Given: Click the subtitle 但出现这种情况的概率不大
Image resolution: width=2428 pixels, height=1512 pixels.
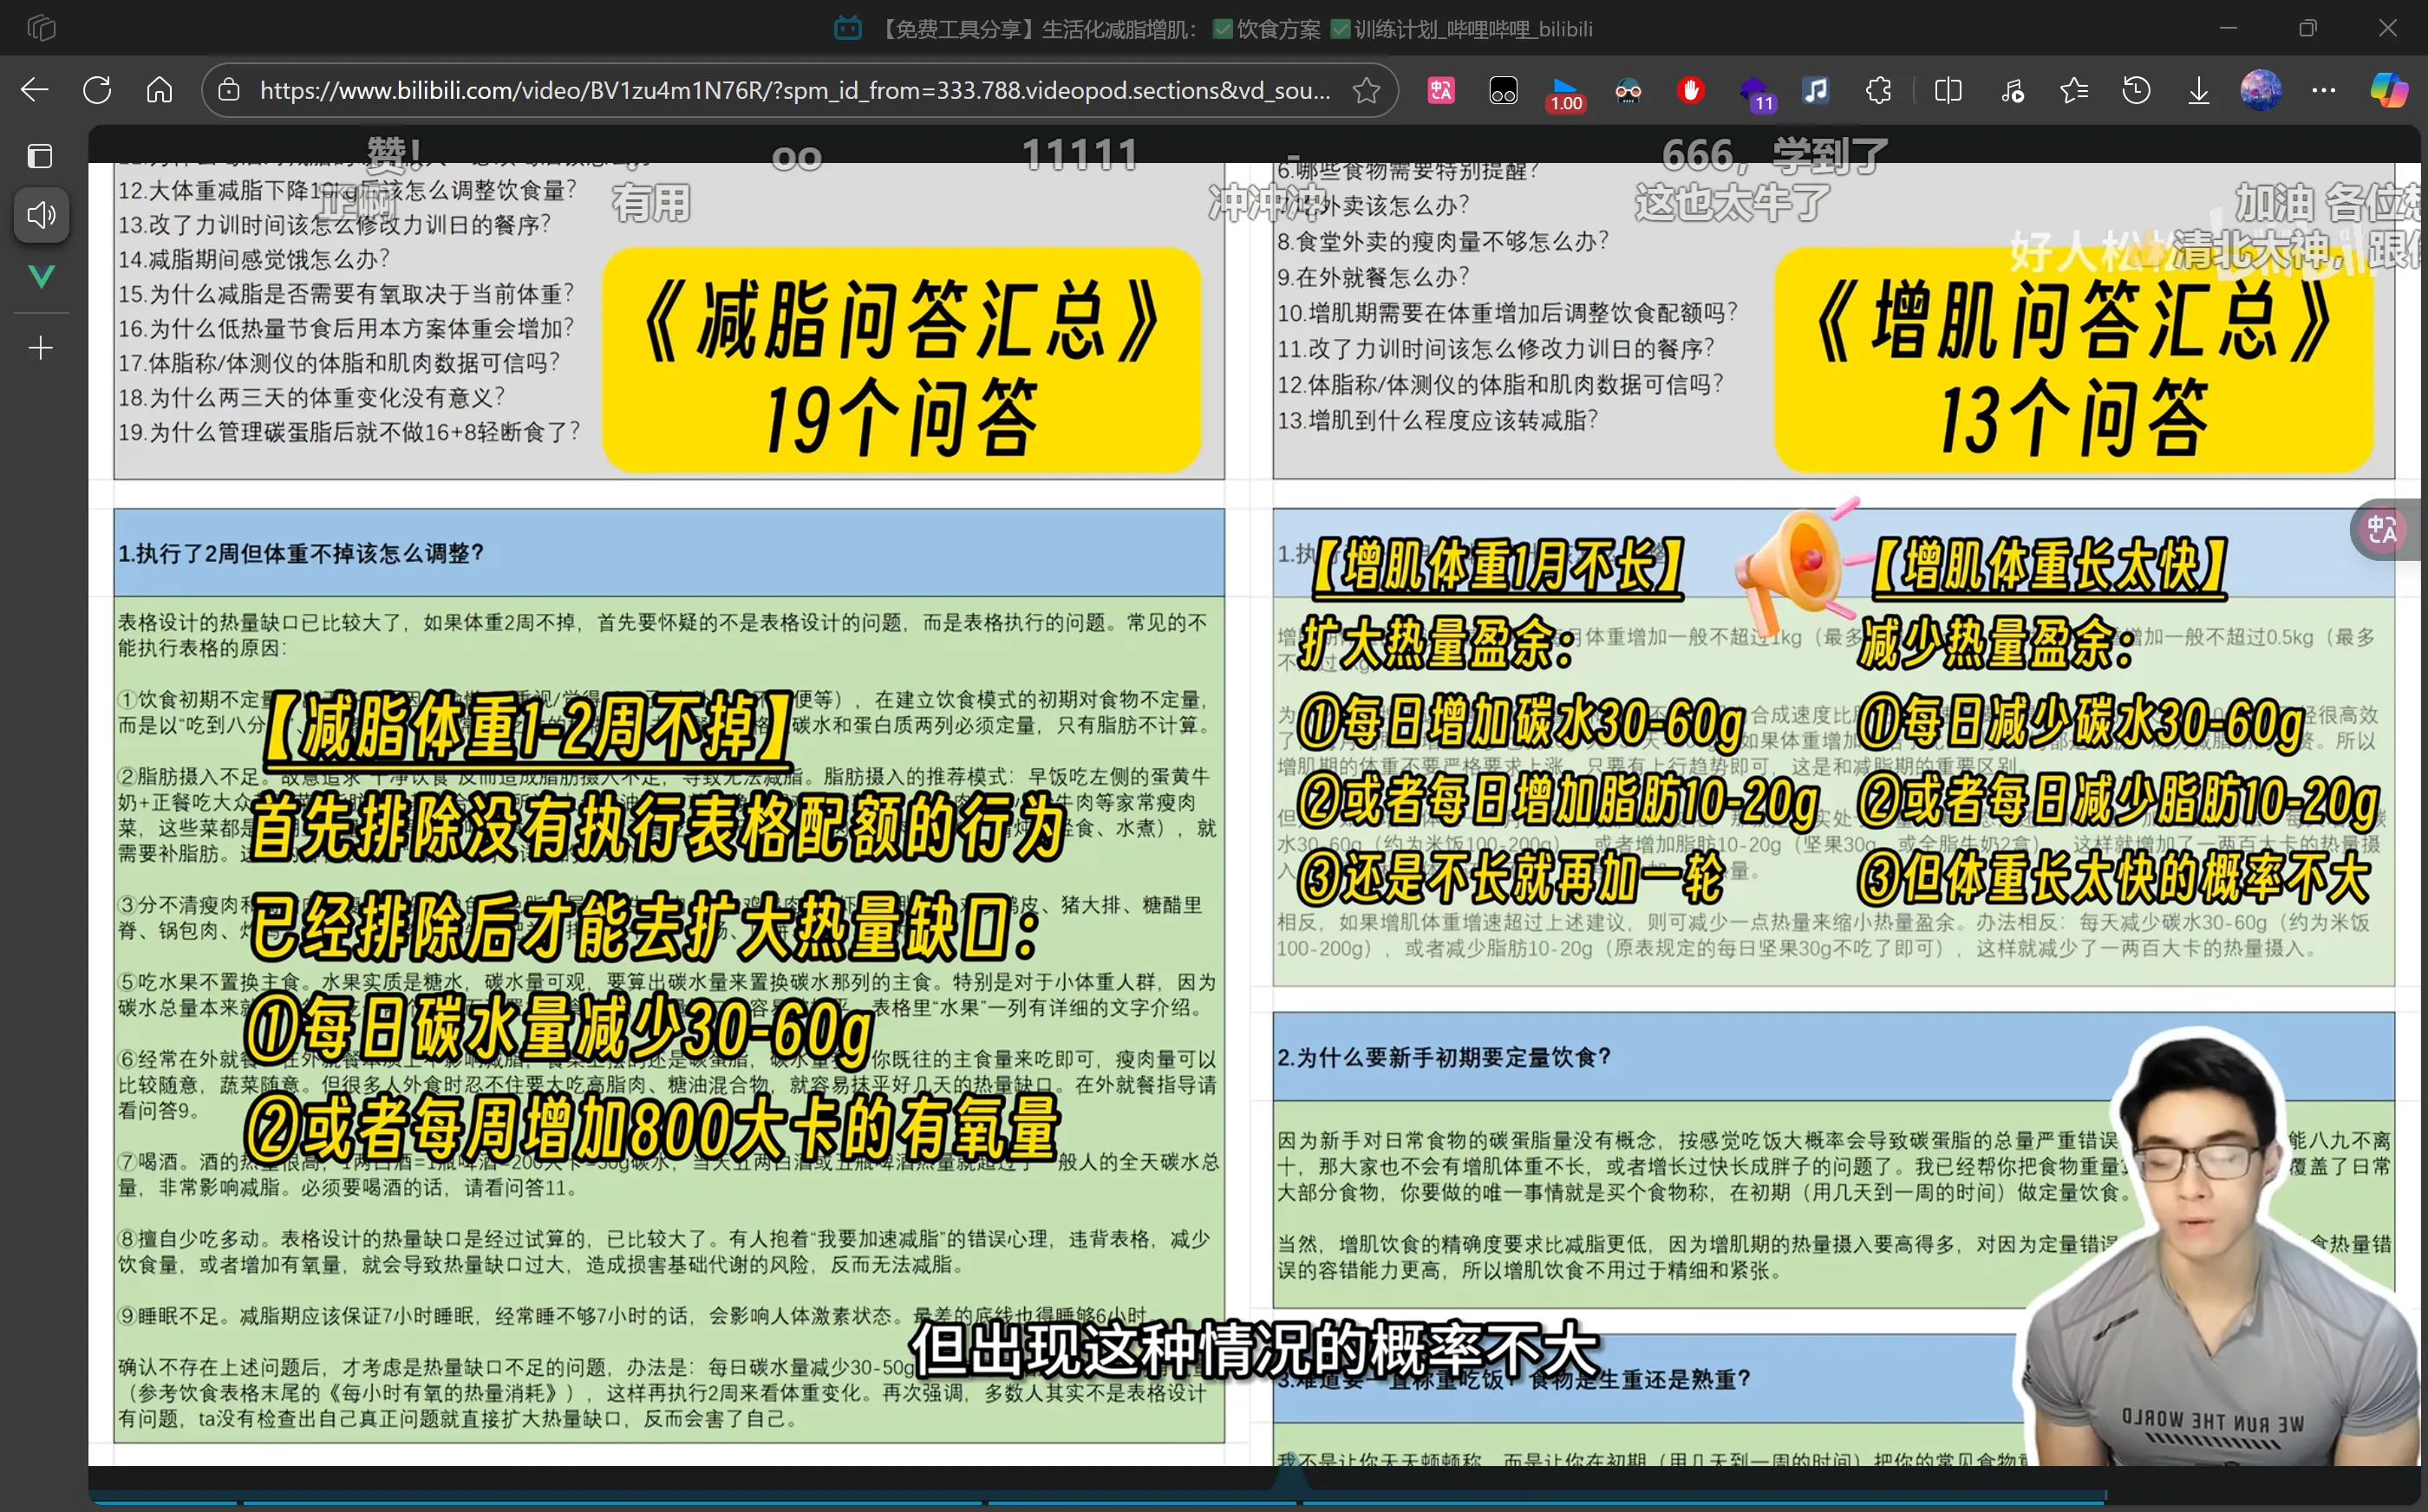Looking at the screenshot, I should tap(1254, 1349).
